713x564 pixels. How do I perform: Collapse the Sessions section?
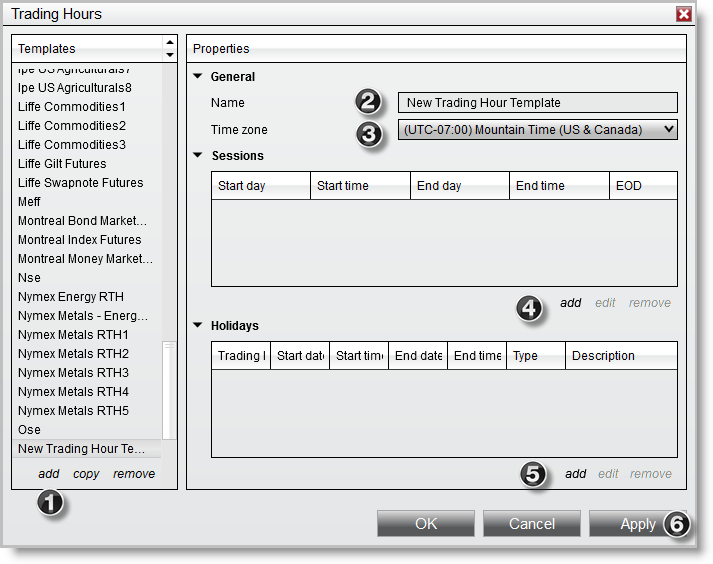click(198, 156)
